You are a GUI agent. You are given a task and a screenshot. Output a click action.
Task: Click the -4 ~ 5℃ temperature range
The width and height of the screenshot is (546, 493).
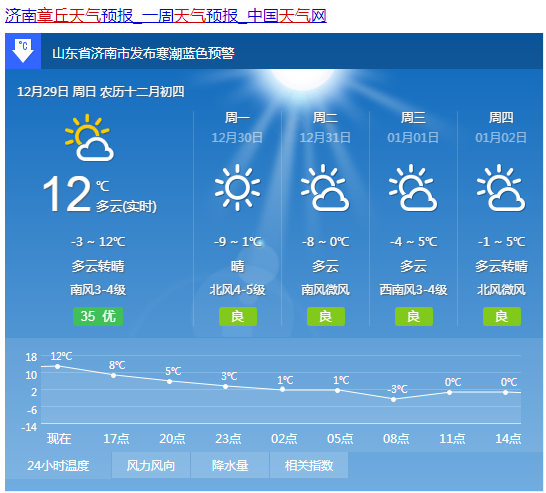[x=414, y=242]
